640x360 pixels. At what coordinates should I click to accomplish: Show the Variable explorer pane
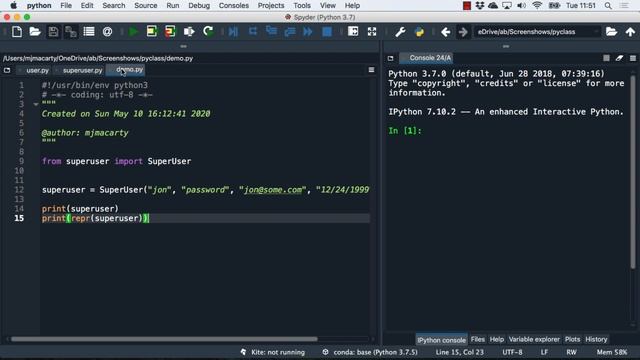(534, 339)
